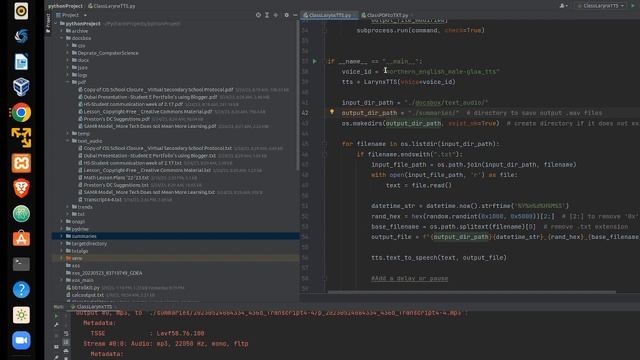This screenshot has height=360, width=640.
Task: Click the voice_id assignment line
Action: [420, 71]
